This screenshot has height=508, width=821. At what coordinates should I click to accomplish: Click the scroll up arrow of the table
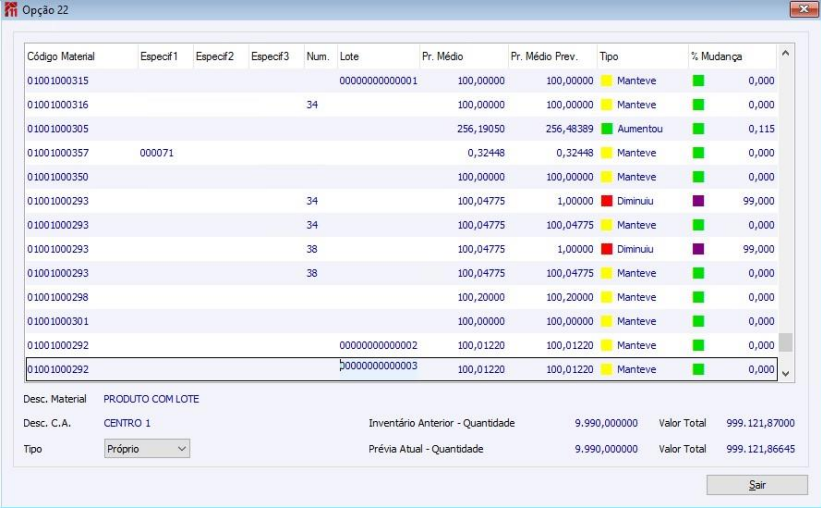click(x=785, y=53)
